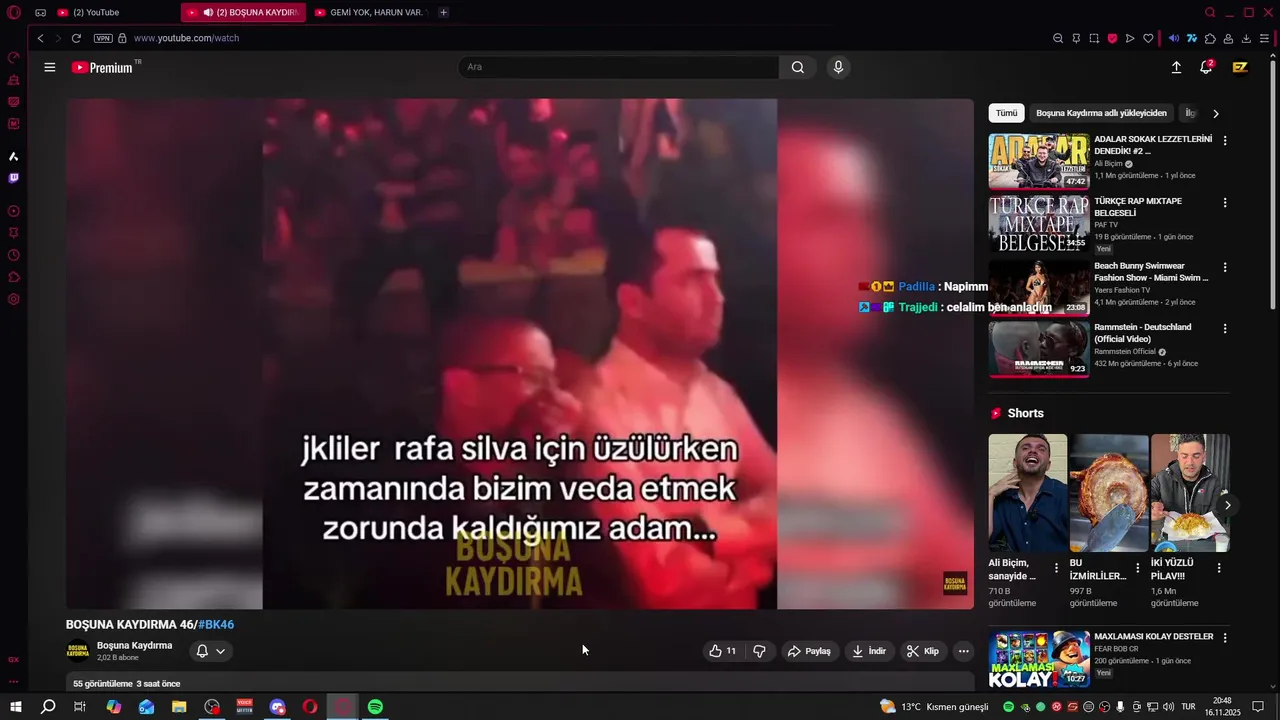
Task: Select Boşuna Kaydırma adlı yükleyiciden chip
Action: (x=1101, y=113)
